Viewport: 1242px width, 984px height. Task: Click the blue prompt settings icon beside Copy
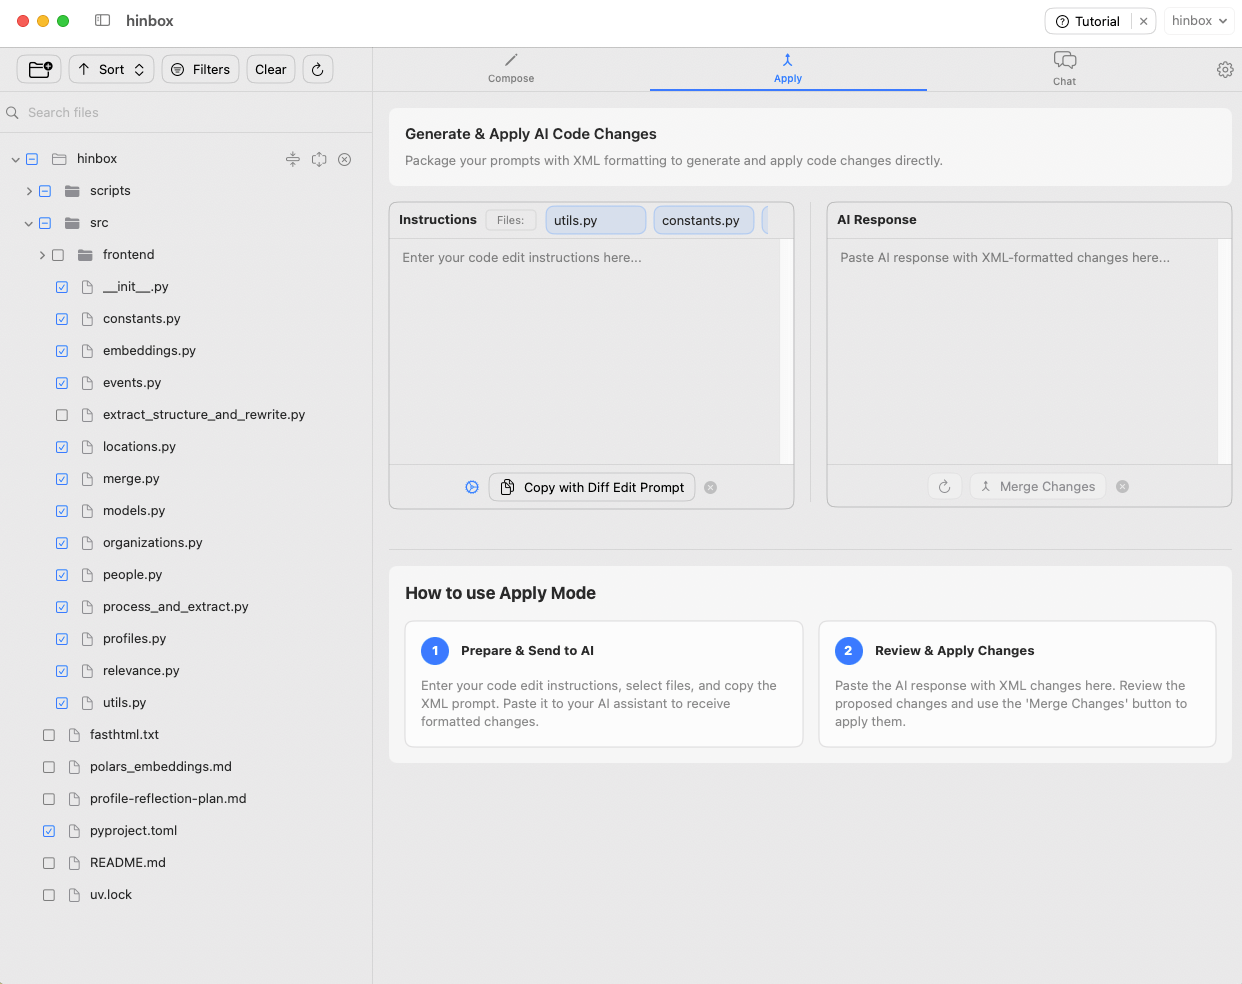point(472,487)
